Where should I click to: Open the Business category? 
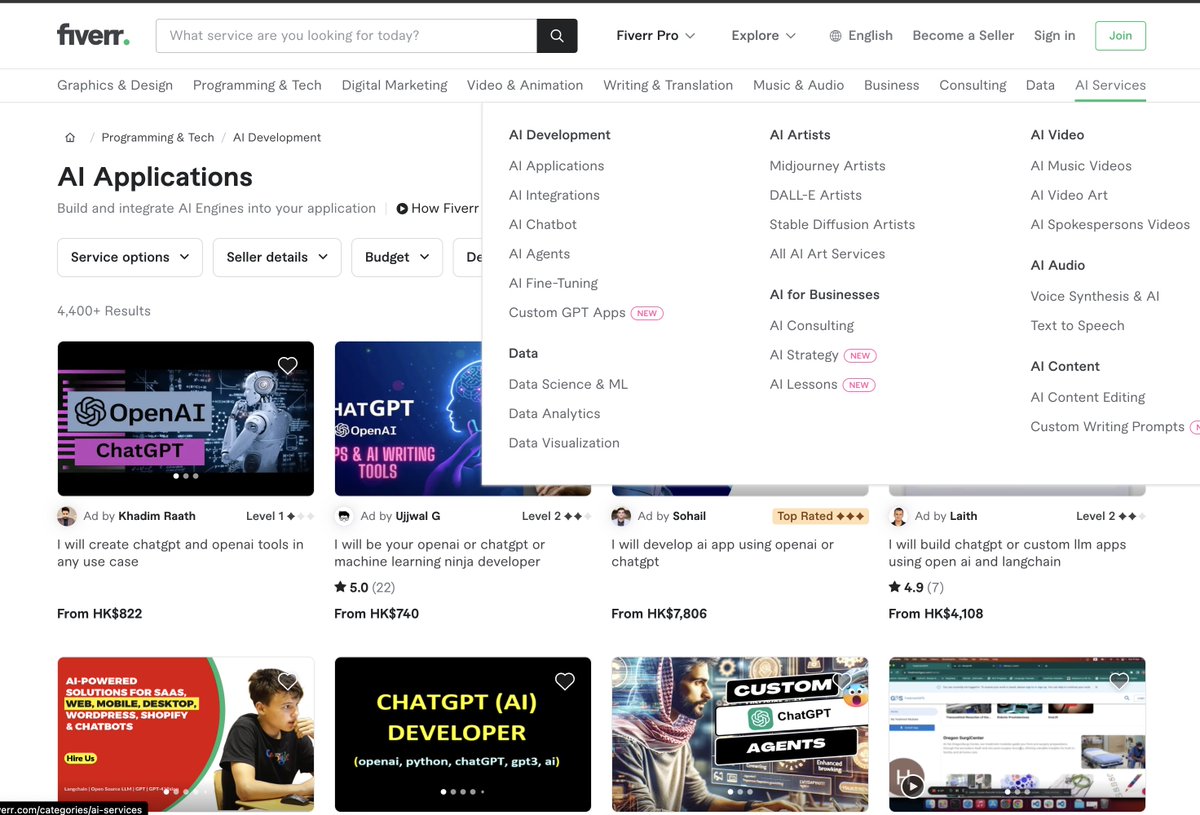tap(891, 85)
